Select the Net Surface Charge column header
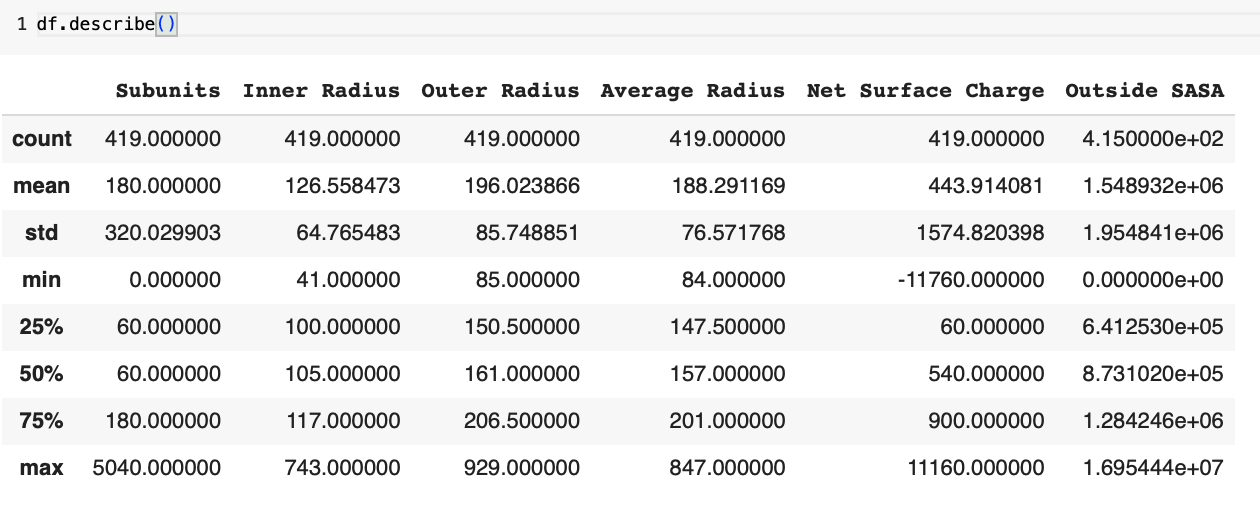Viewport: 1260px width, 508px height. [x=926, y=91]
